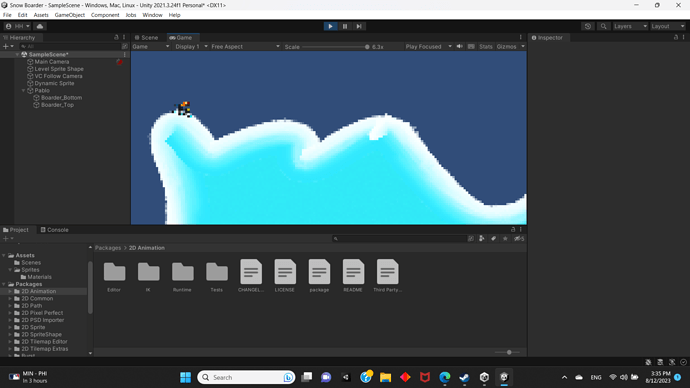Open Steam from the taskbar
This screenshot has height=388, width=690.
464,377
